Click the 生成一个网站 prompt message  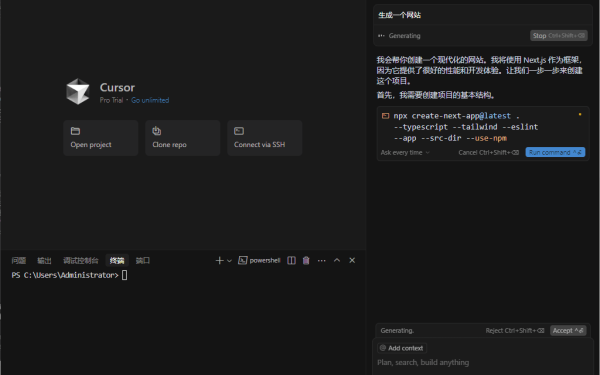pos(399,15)
